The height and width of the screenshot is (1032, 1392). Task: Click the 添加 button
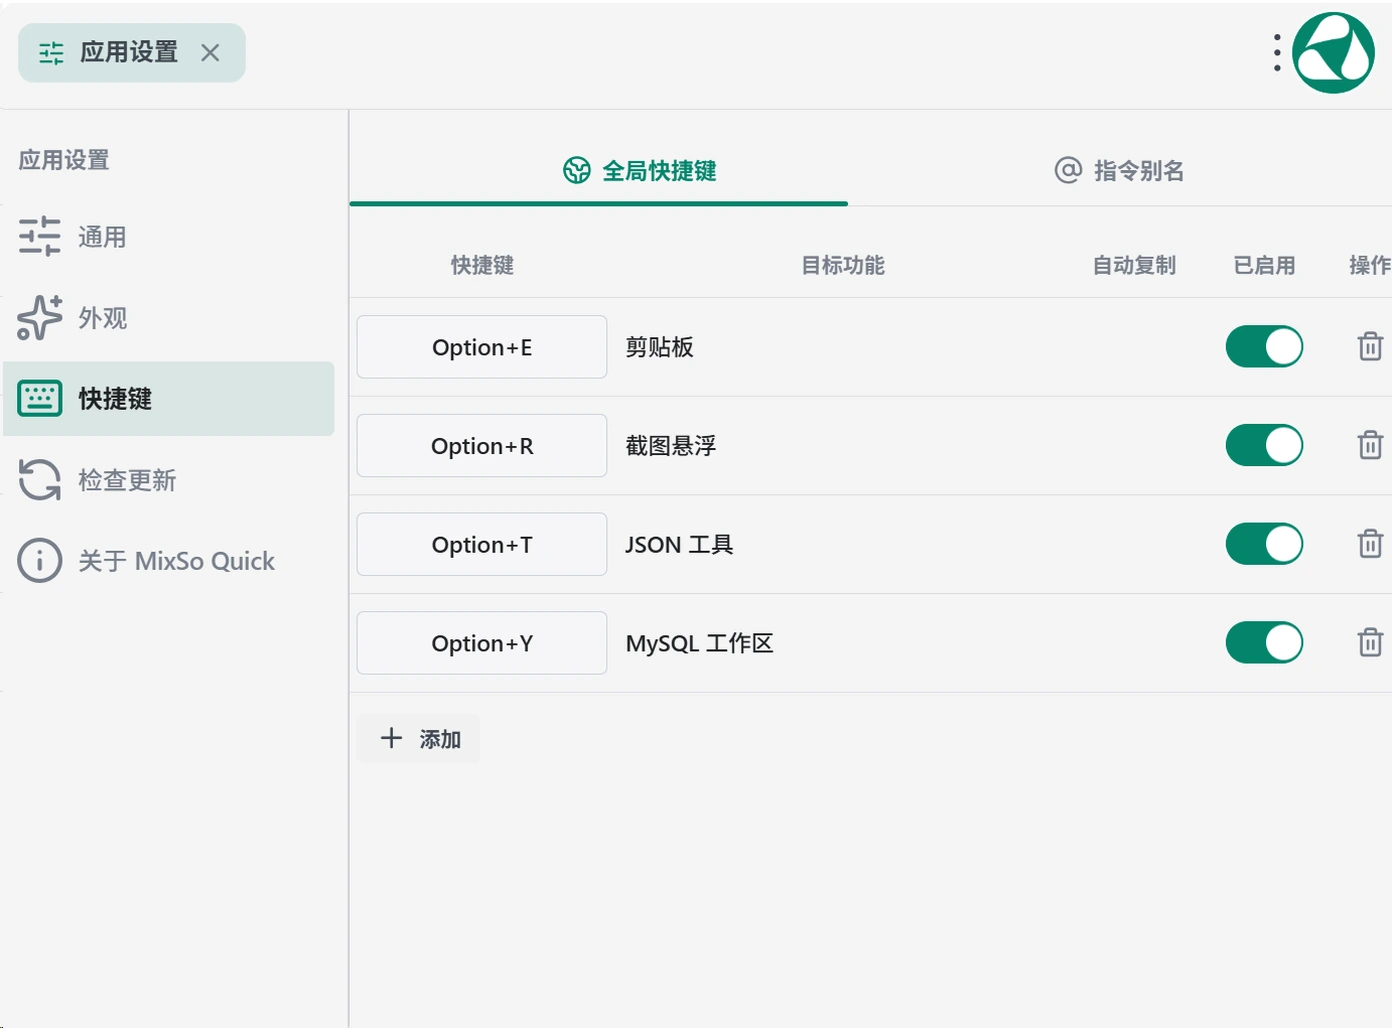coord(419,739)
